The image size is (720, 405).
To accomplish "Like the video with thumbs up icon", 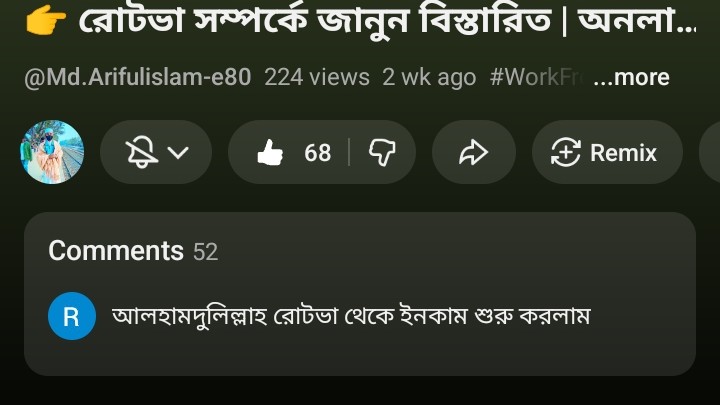I will pyautogui.click(x=270, y=152).
